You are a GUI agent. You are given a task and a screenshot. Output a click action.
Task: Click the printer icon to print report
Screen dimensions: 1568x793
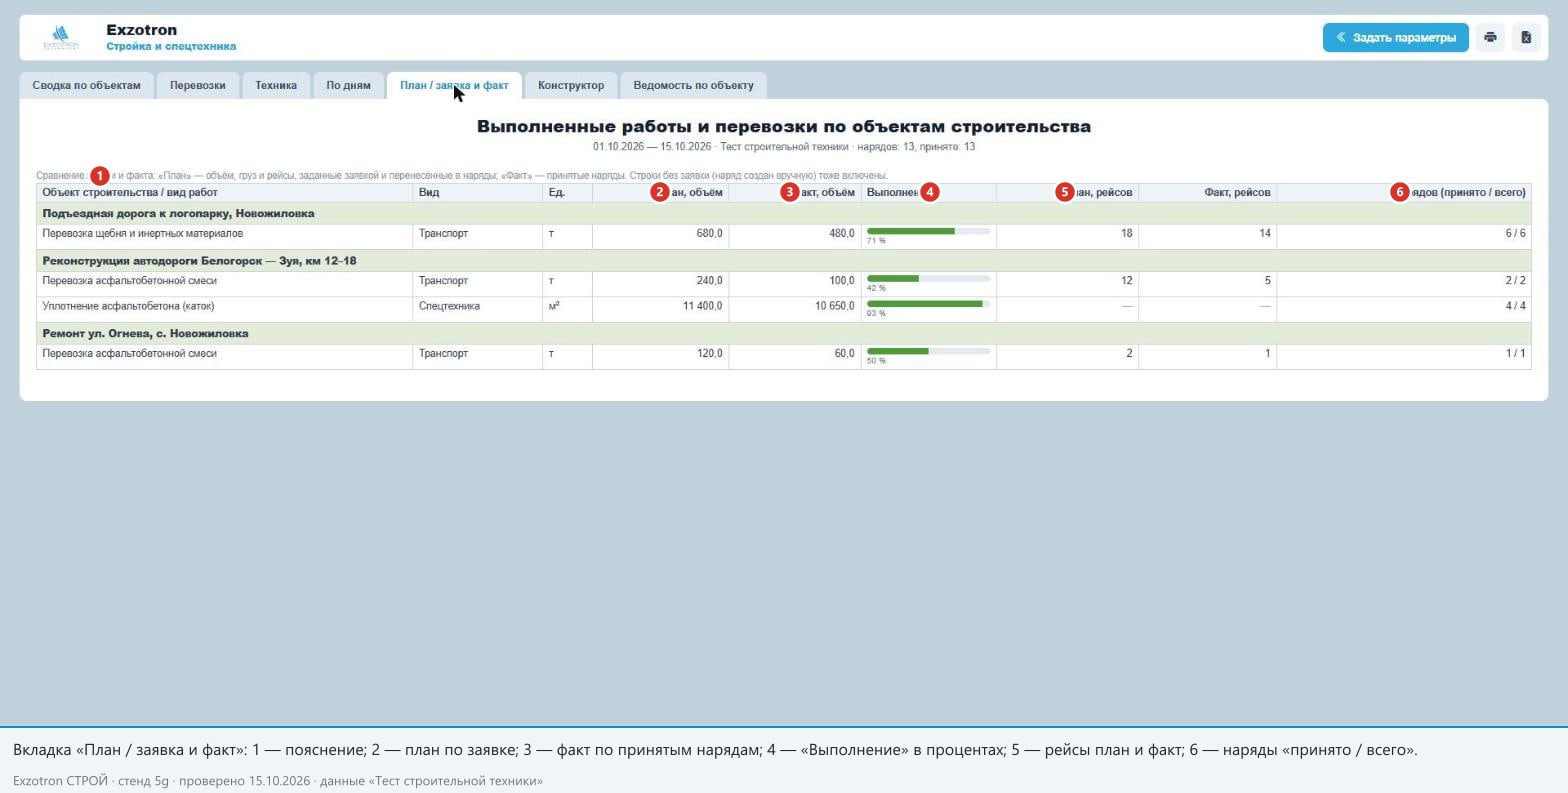coord(1490,37)
